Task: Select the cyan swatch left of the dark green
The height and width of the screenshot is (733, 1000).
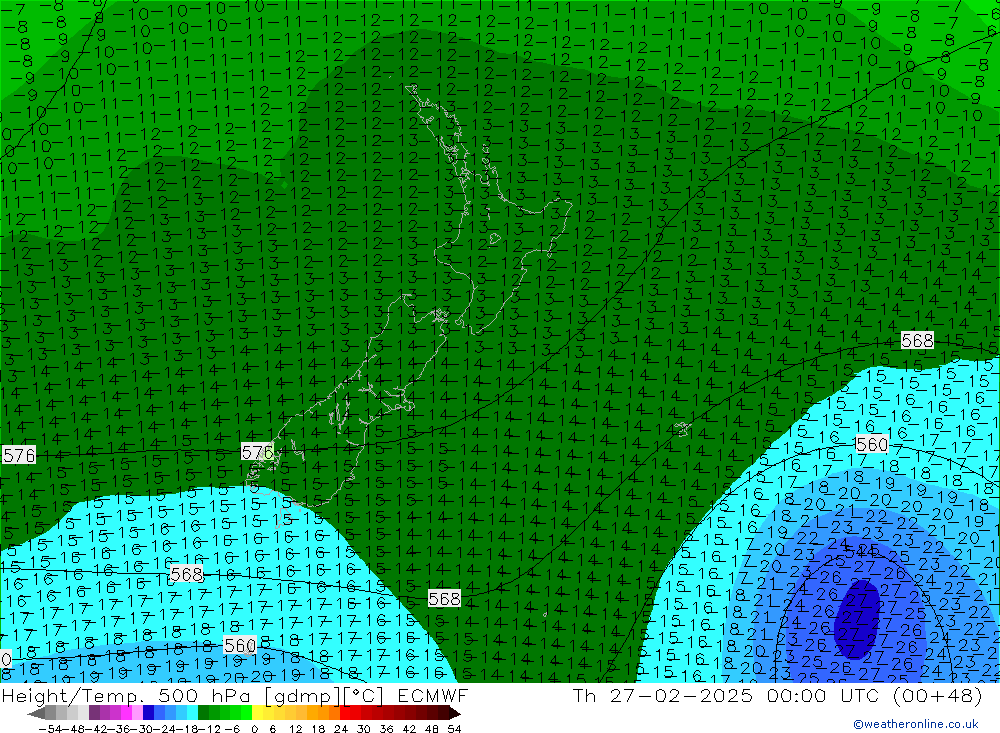Action: 192,713
